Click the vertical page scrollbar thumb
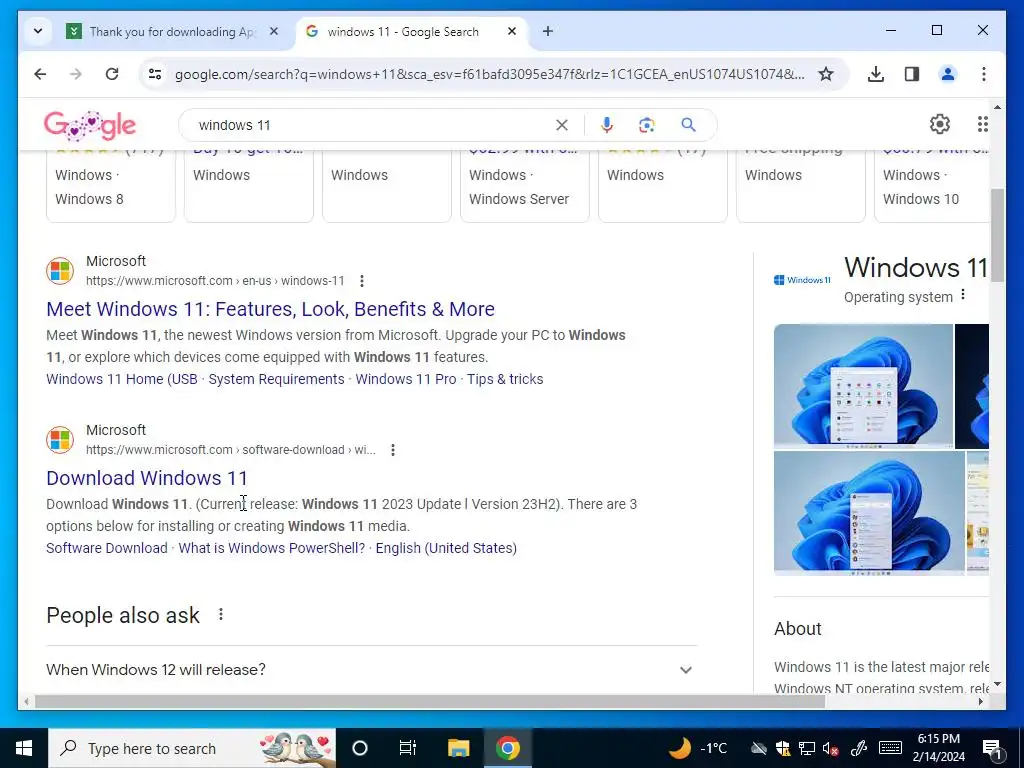Image resolution: width=1024 pixels, height=768 pixels. pyautogui.click(x=997, y=235)
